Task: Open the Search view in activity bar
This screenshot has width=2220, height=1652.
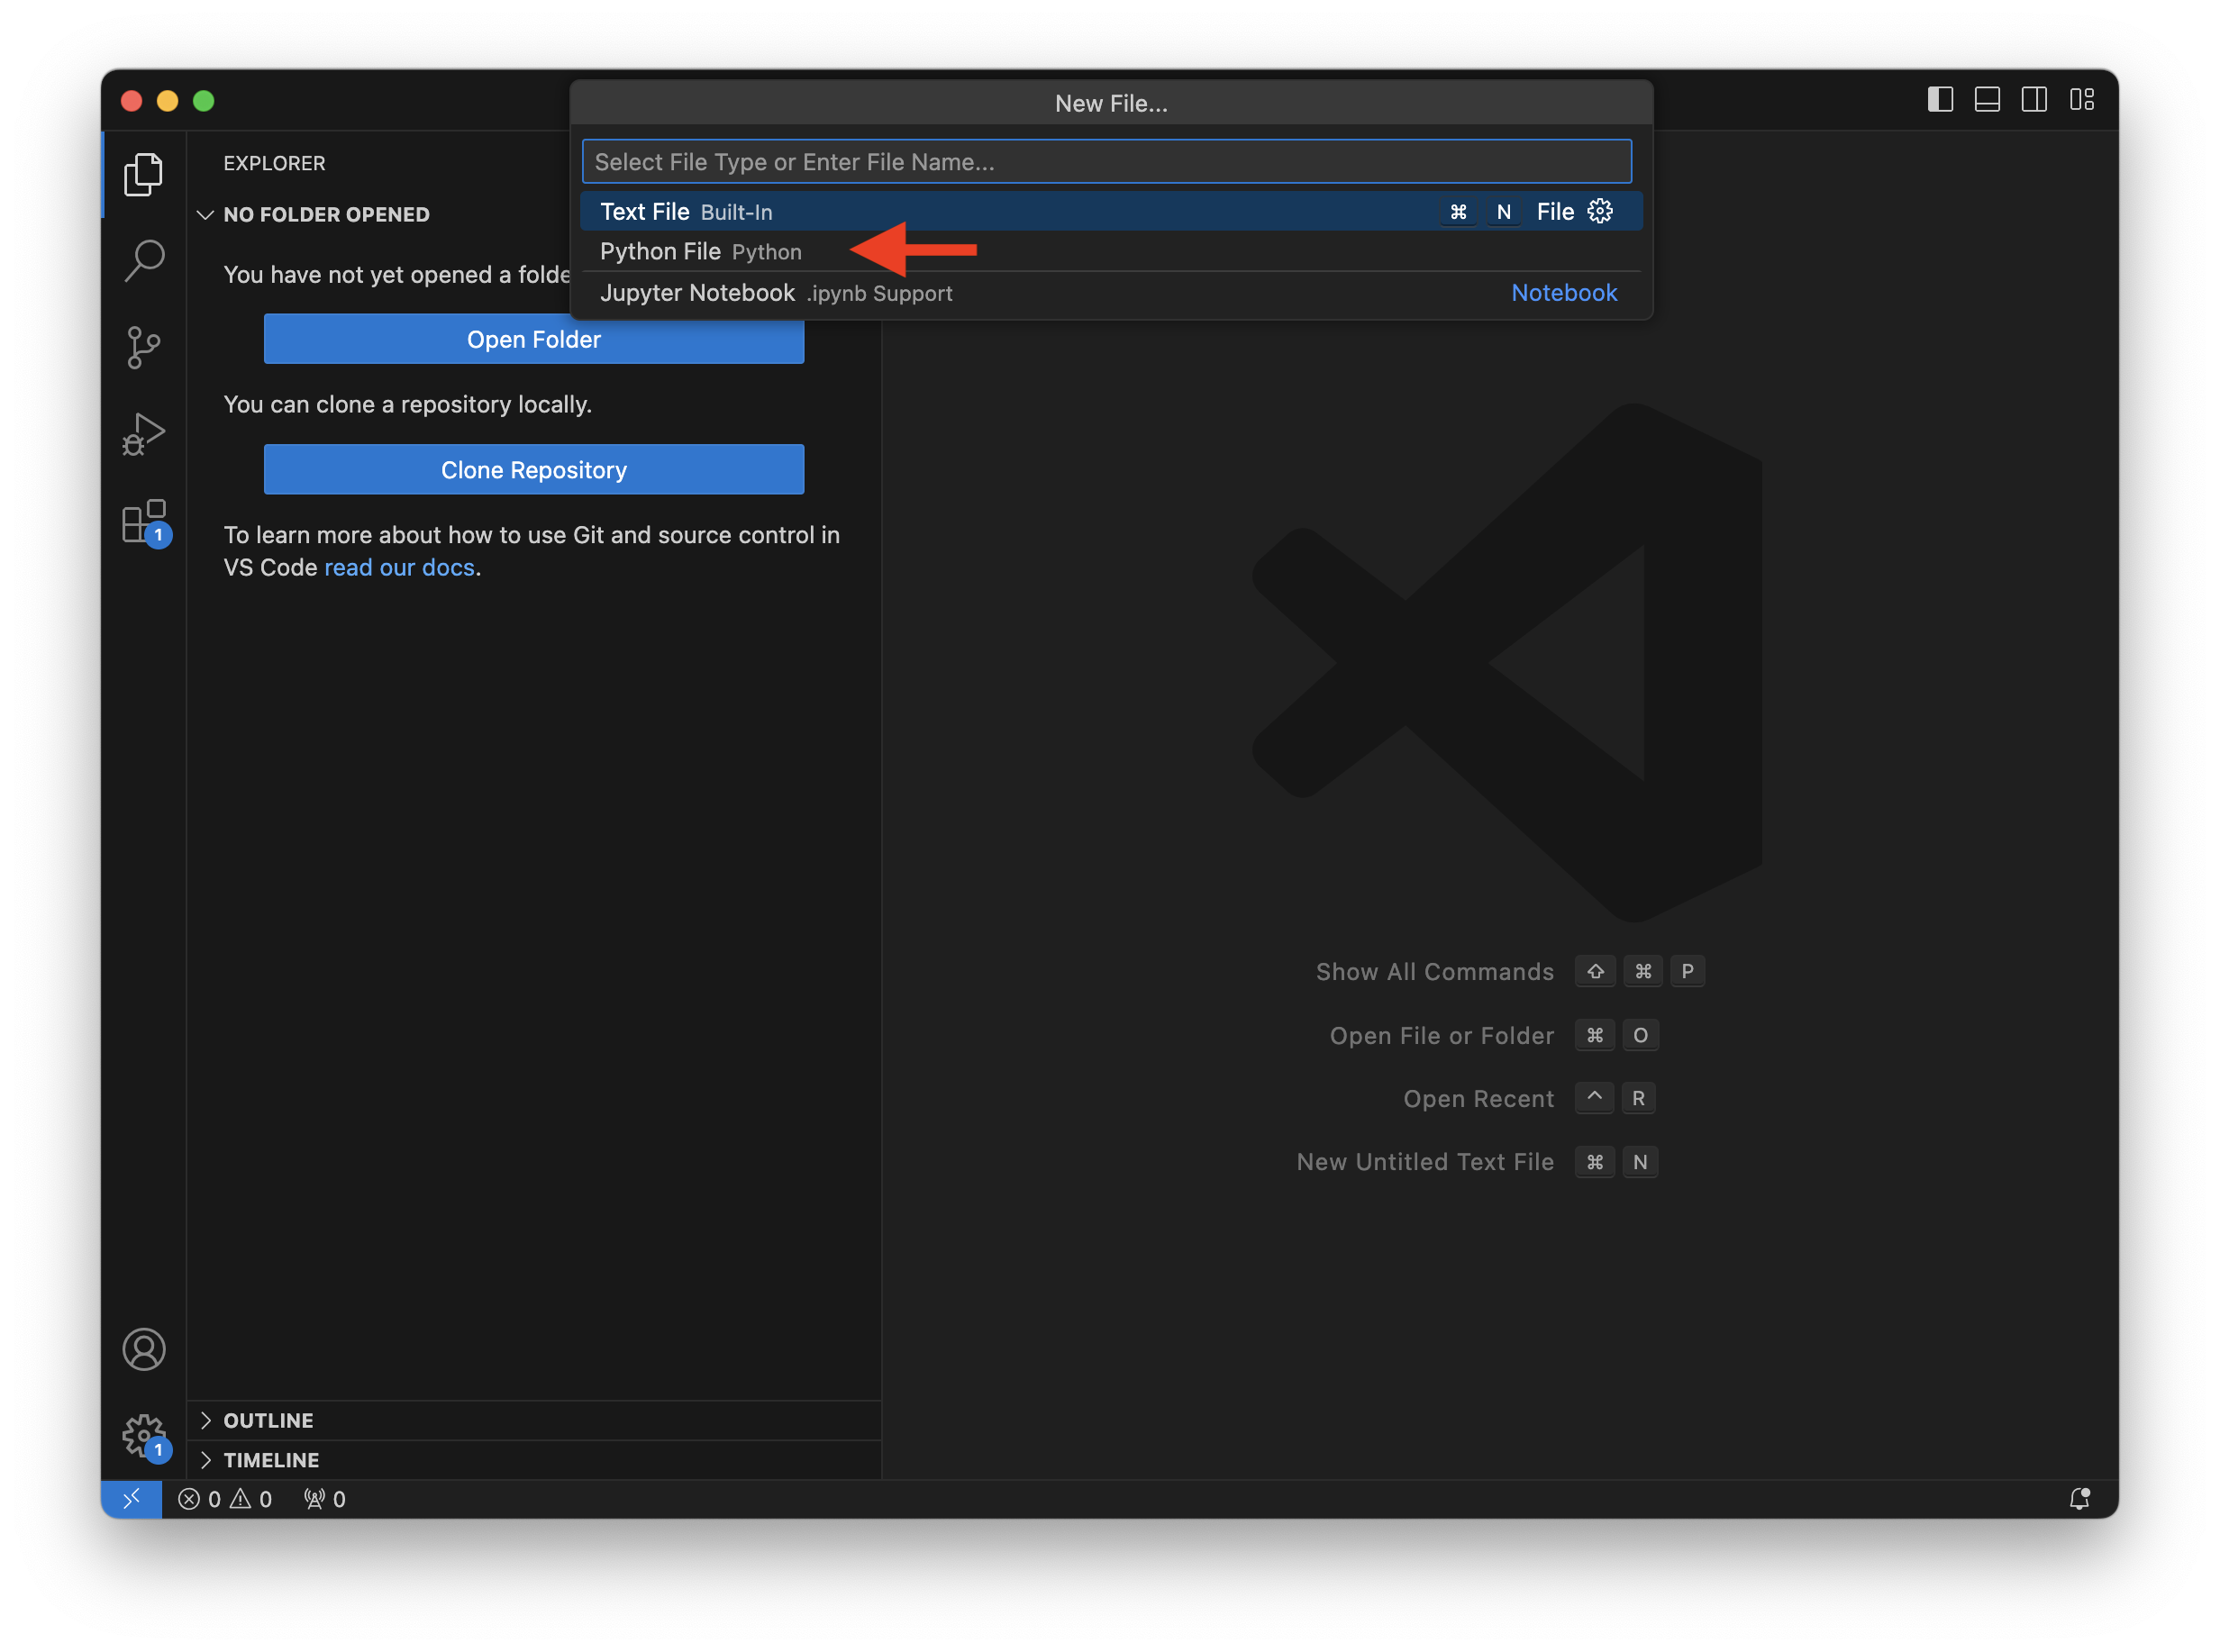Action: pos(144,261)
